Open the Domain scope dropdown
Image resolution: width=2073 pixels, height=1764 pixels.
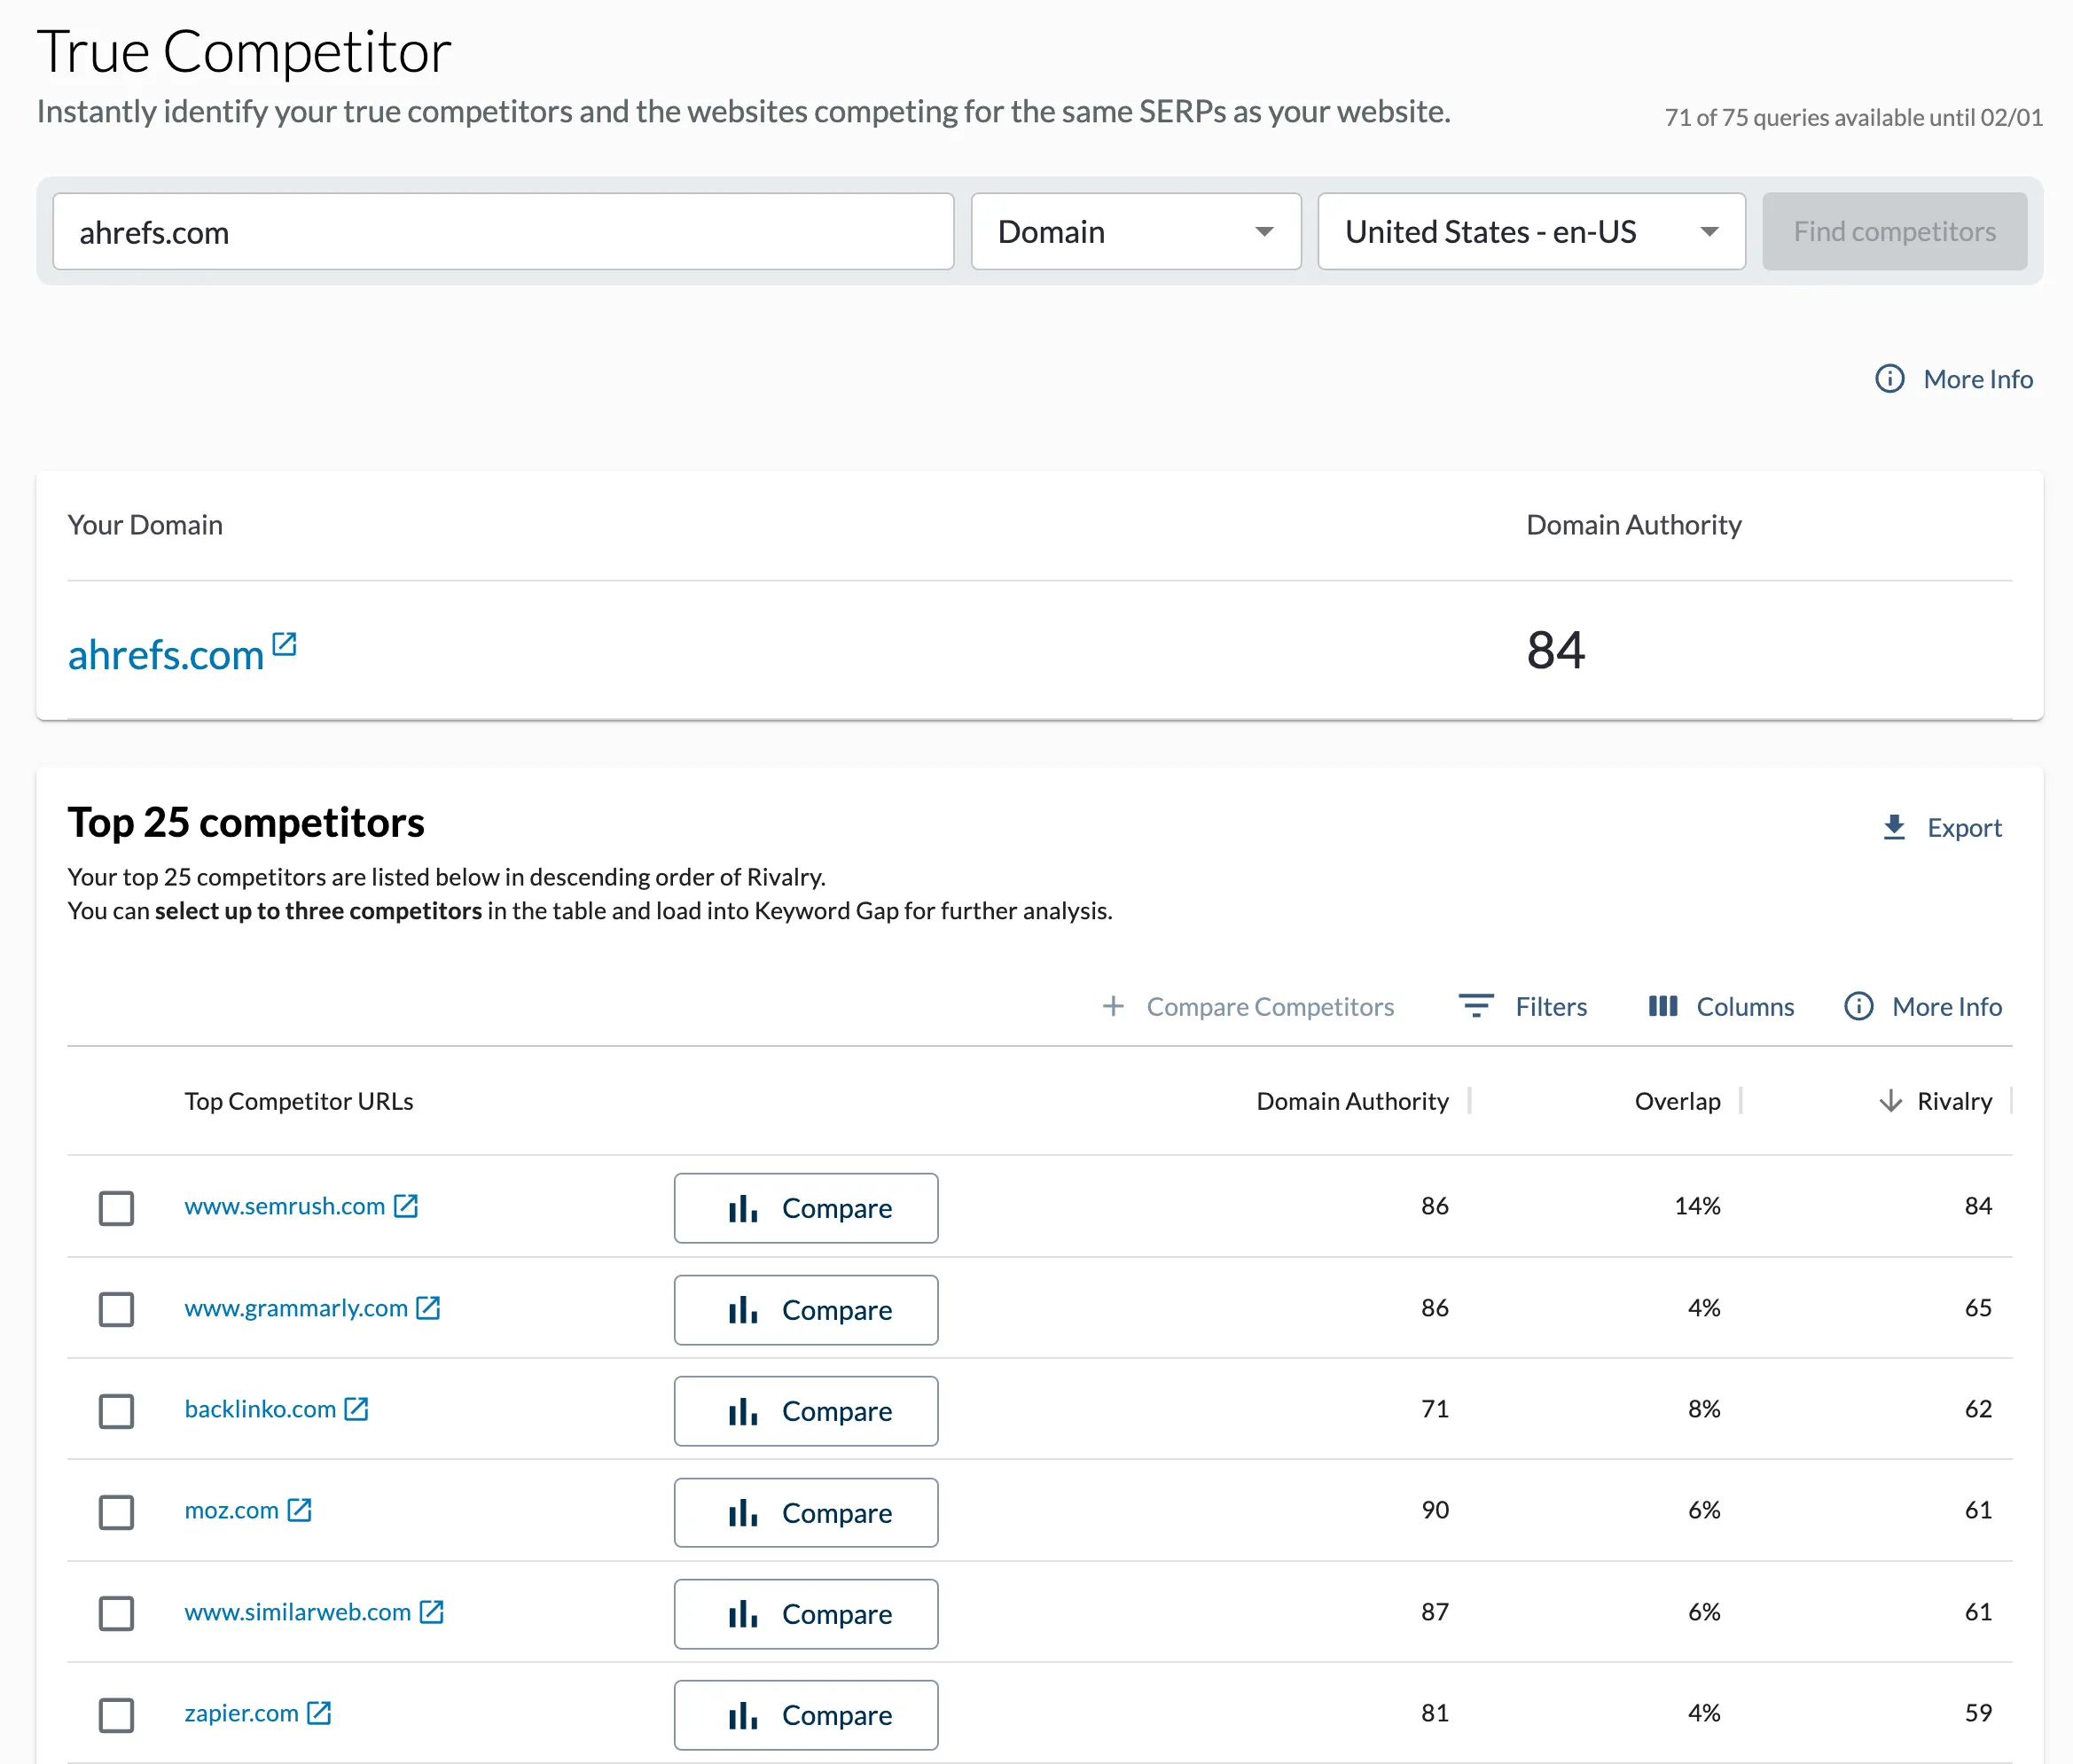[1136, 232]
